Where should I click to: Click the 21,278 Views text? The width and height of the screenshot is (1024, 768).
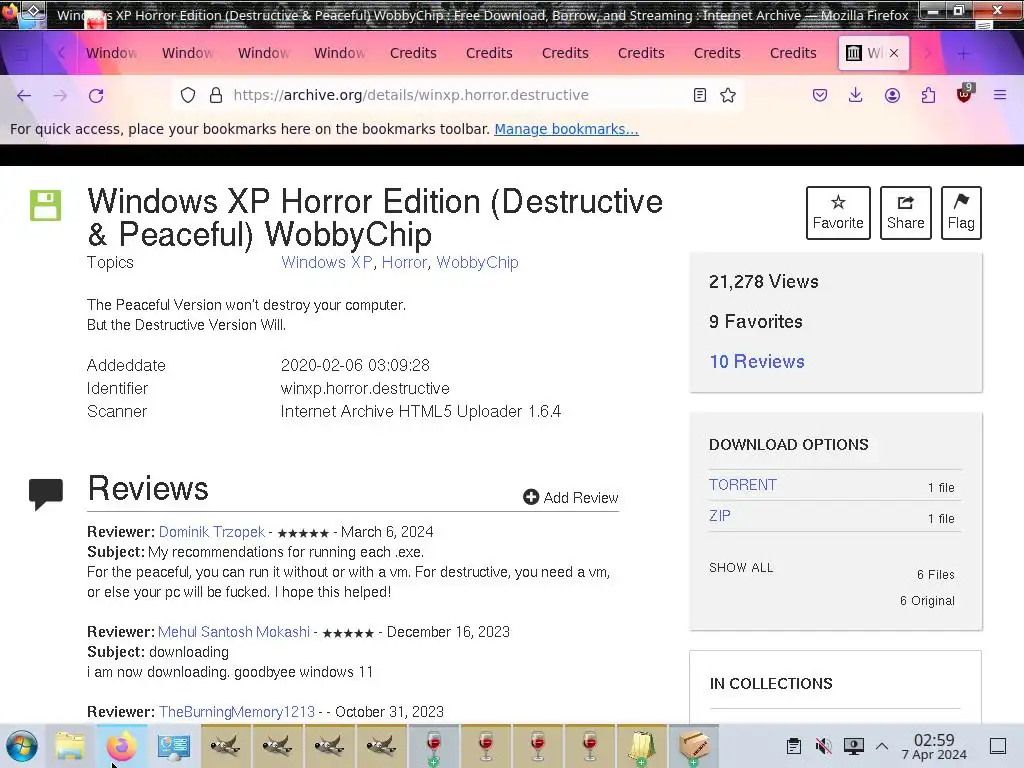[x=763, y=282]
